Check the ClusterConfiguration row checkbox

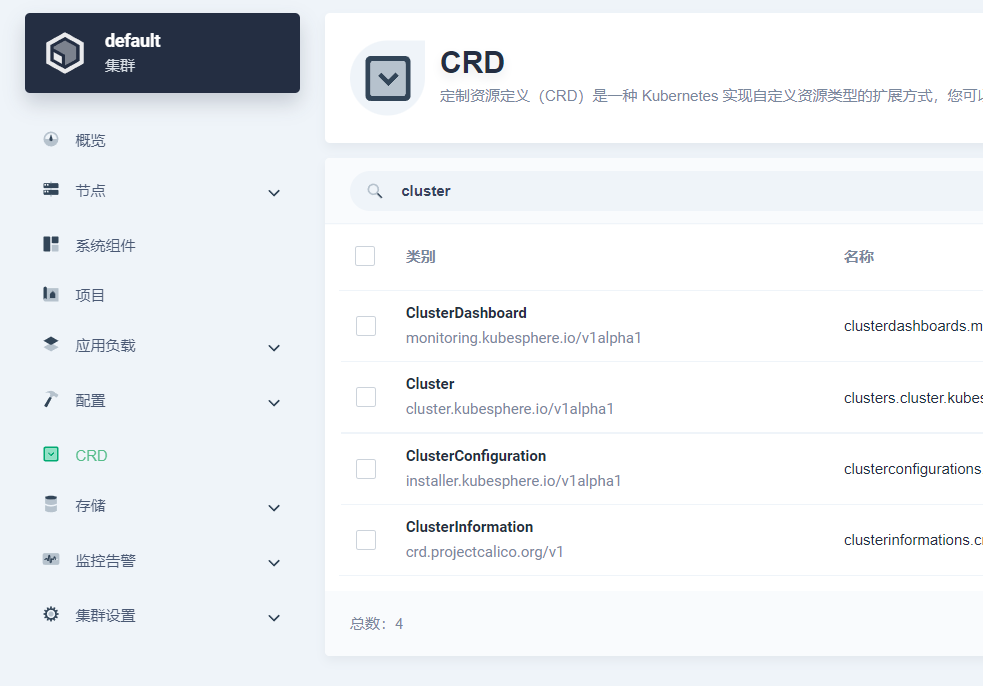pos(366,469)
